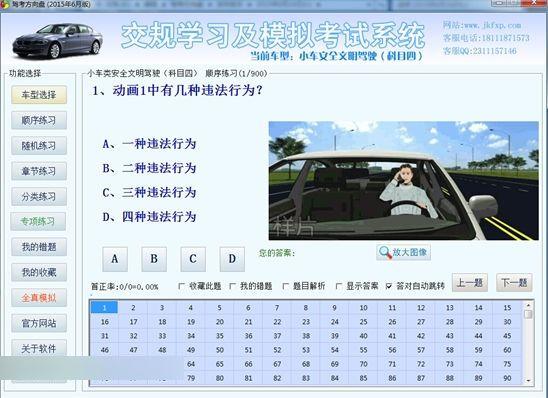Open 章节练习 from sidebar
Image resolution: width=548 pixels, height=398 pixels.
click(39, 171)
